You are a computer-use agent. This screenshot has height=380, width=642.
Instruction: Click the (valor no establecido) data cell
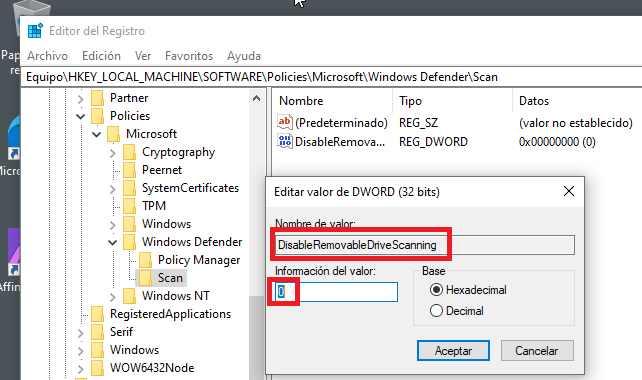(576, 123)
